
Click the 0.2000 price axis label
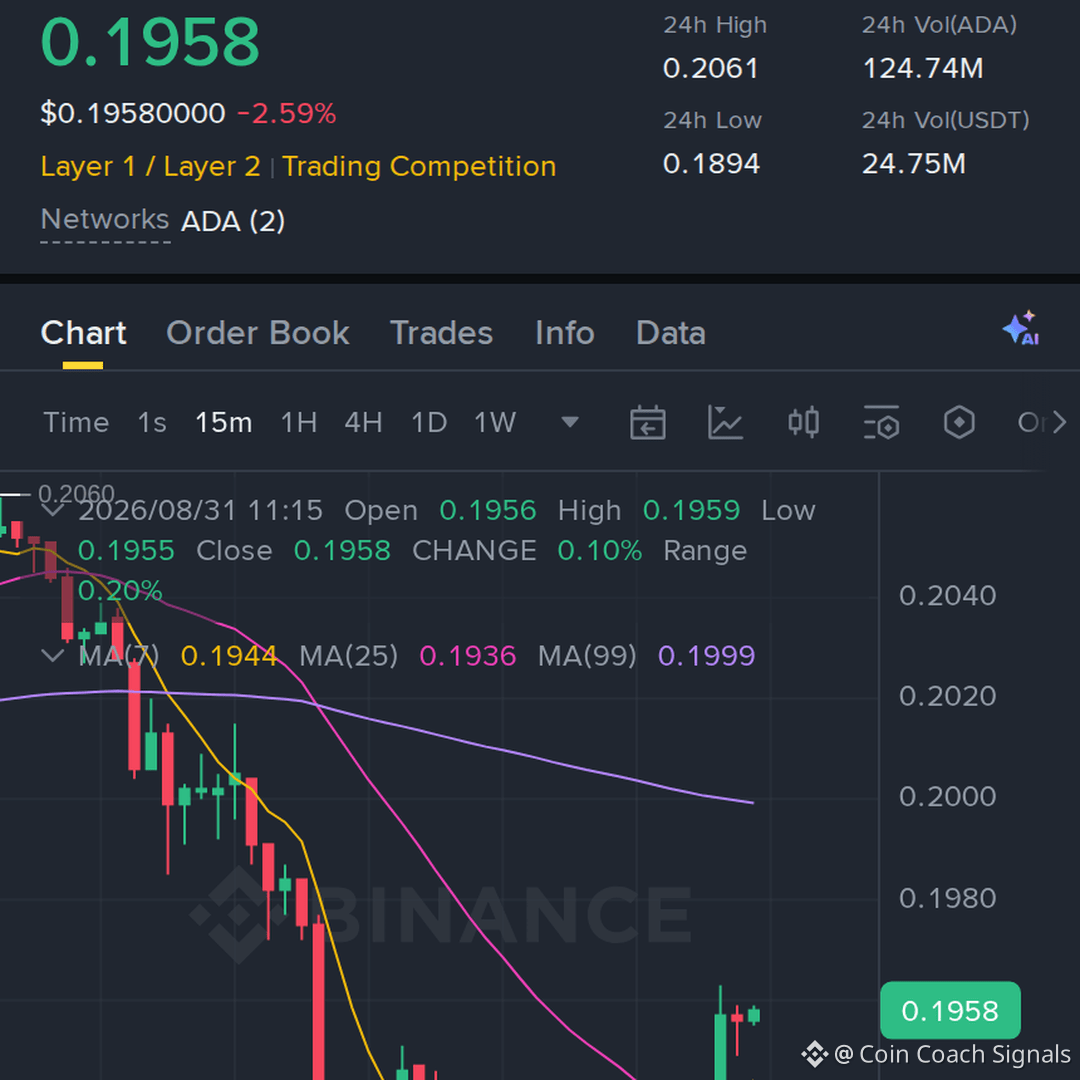948,797
